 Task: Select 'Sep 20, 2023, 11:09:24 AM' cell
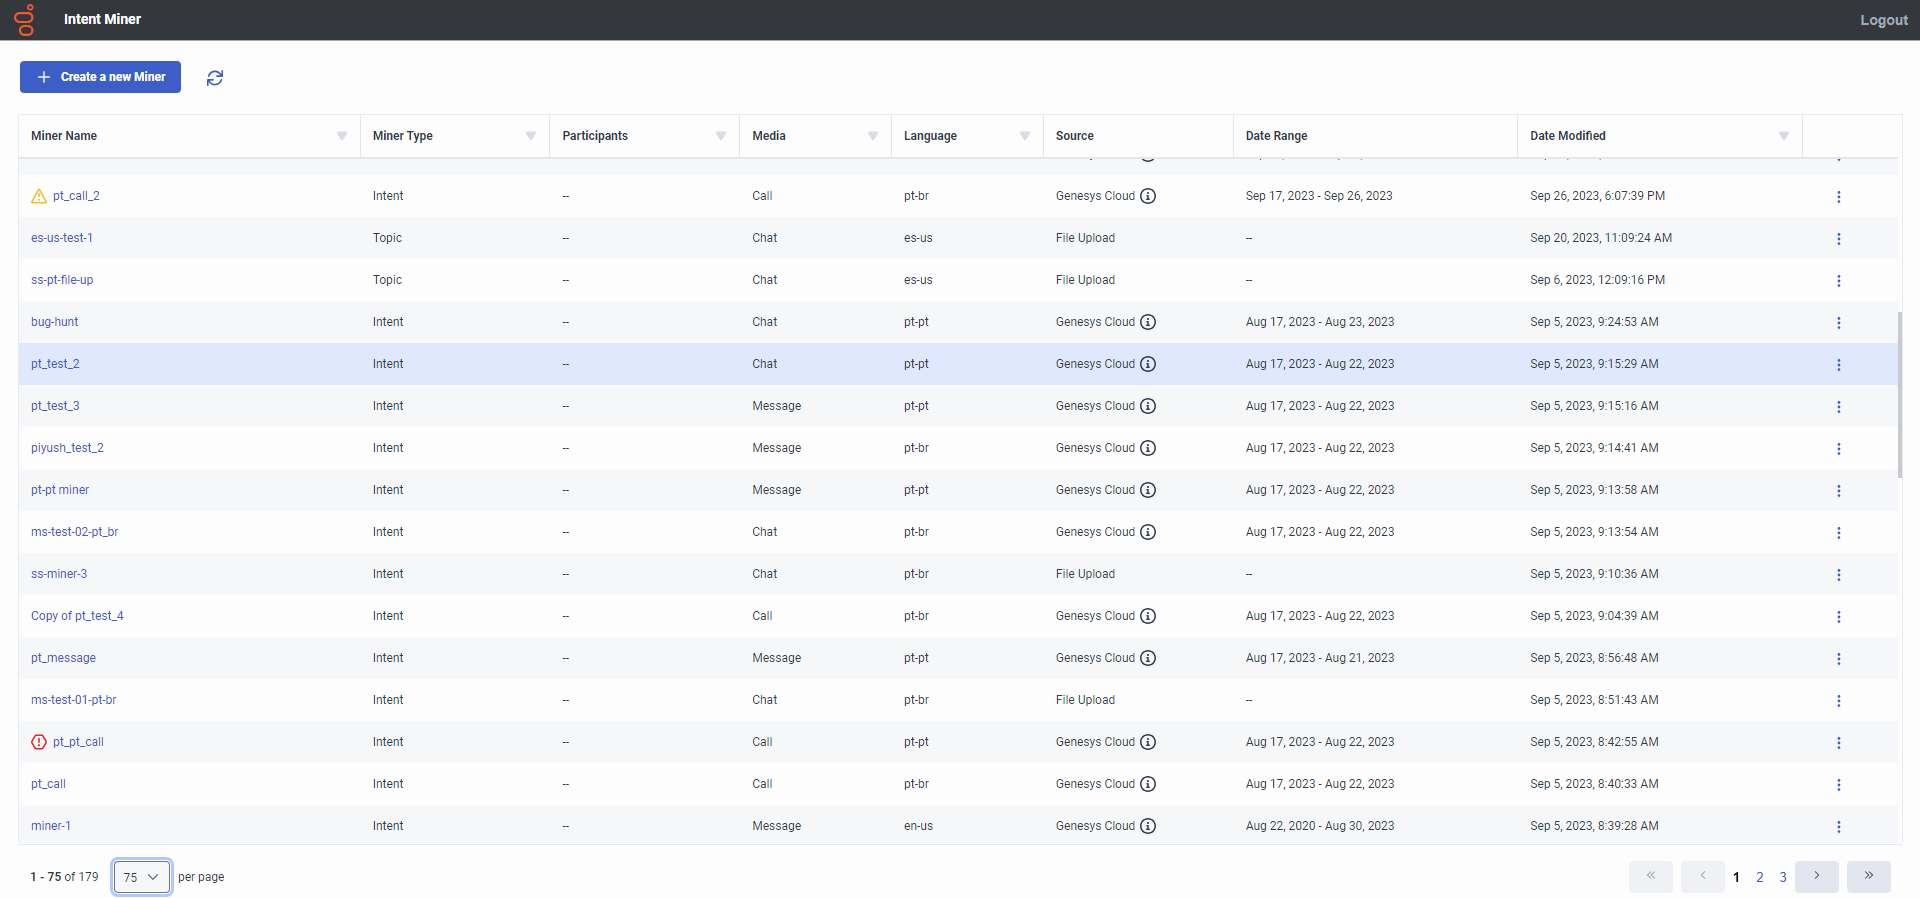(x=1601, y=238)
